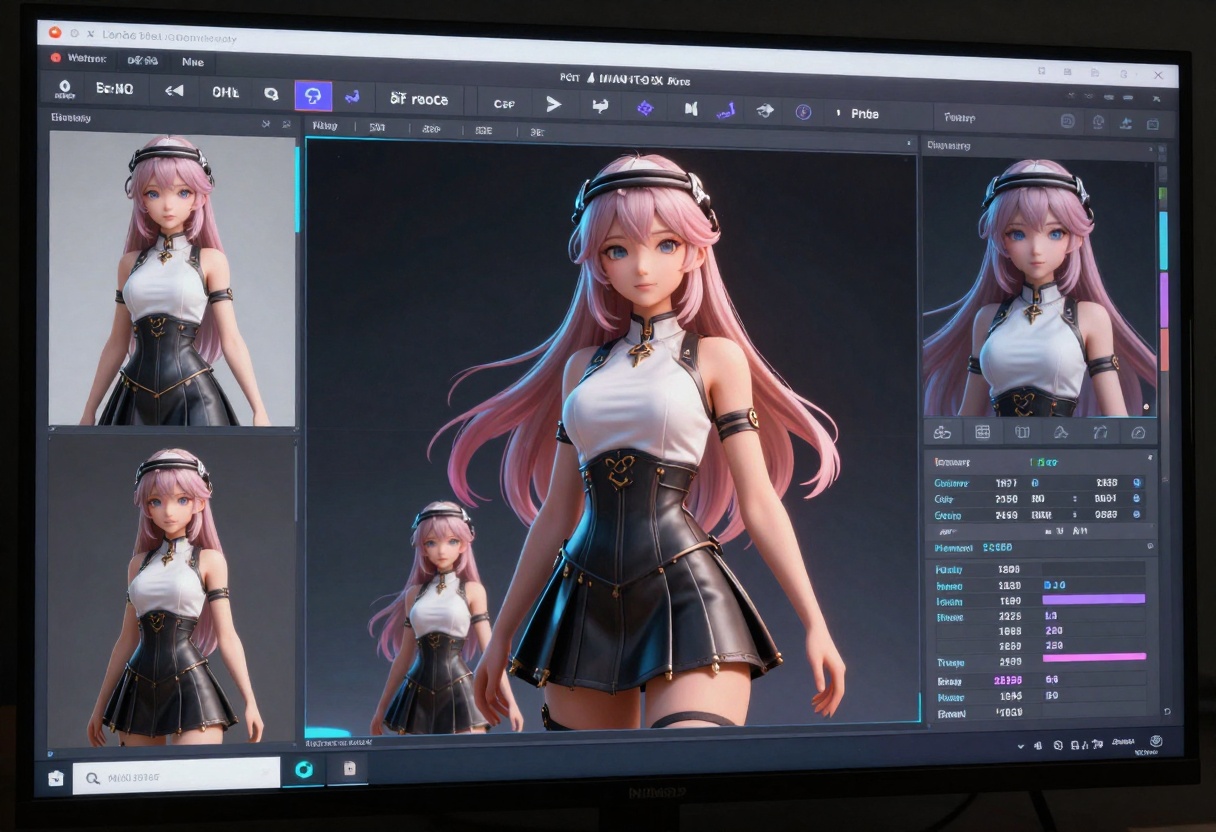Click the magenta value in the properties list
This screenshot has height=832, width=1216.
(1008, 680)
